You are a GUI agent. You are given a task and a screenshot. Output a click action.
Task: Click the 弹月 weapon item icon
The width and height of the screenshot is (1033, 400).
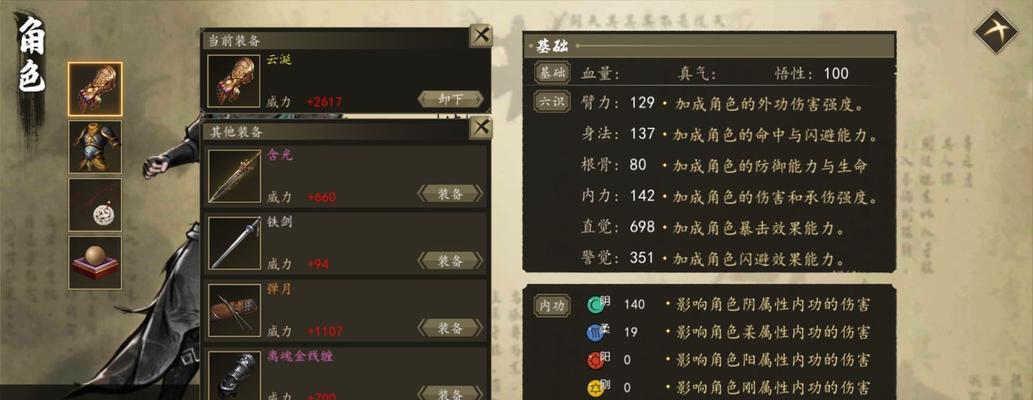point(235,310)
